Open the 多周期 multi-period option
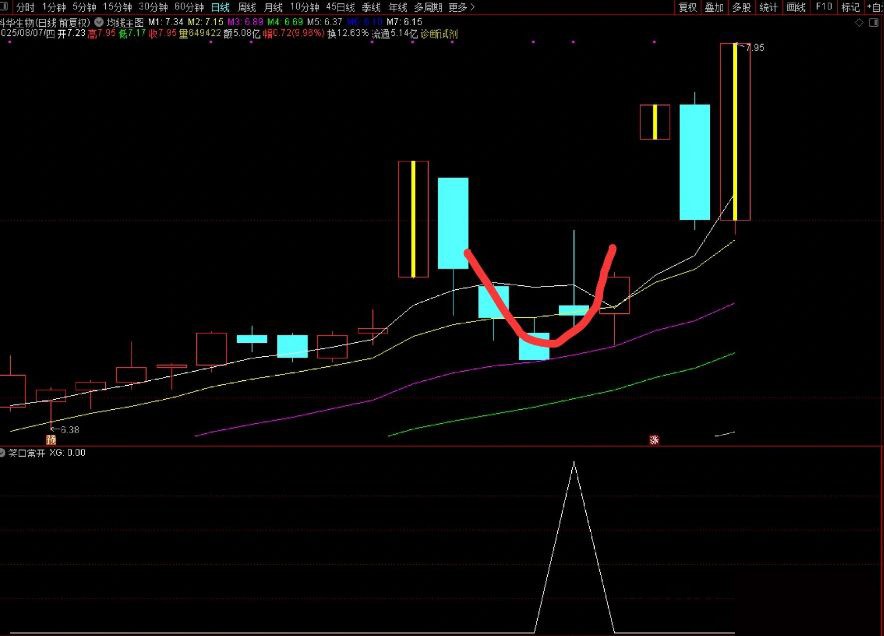This screenshot has height=636, width=884. tap(426, 7)
